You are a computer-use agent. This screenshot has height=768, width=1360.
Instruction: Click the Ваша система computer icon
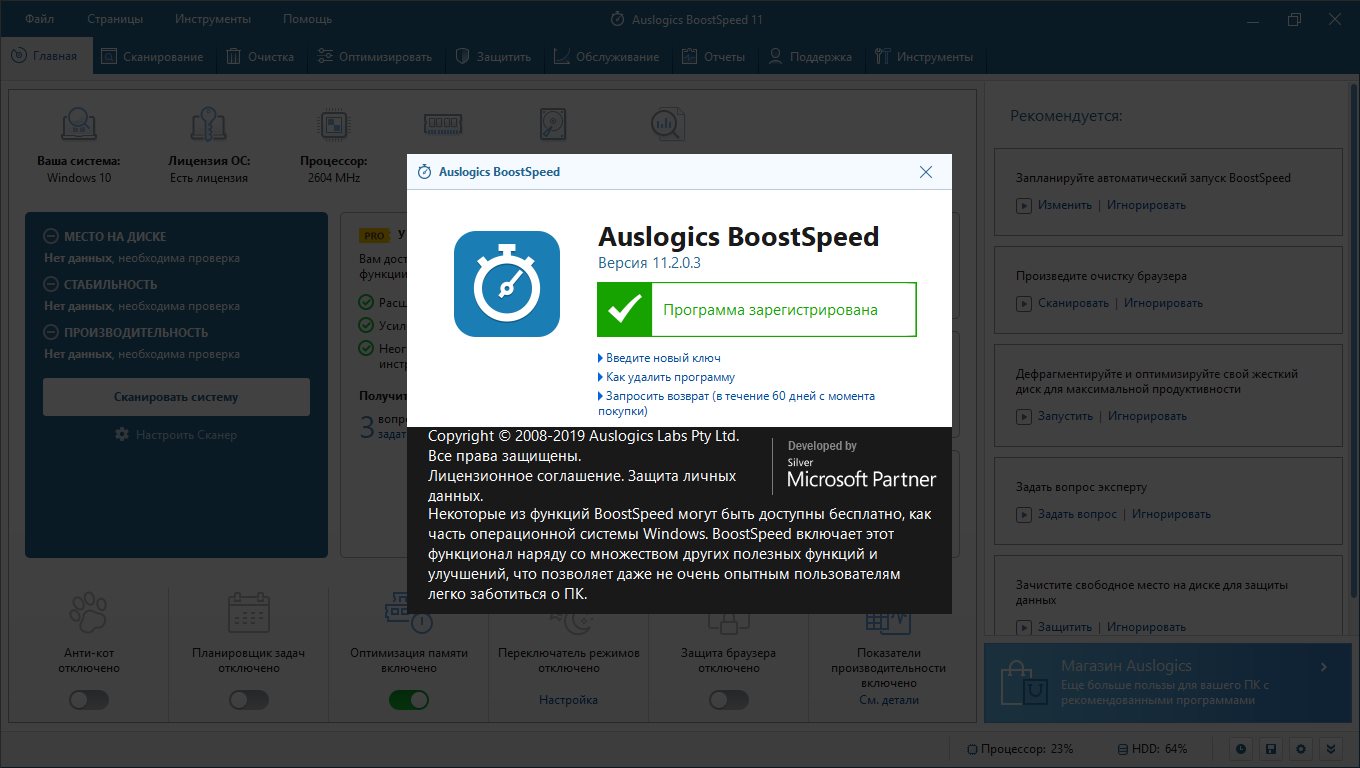click(x=79, y=125)
